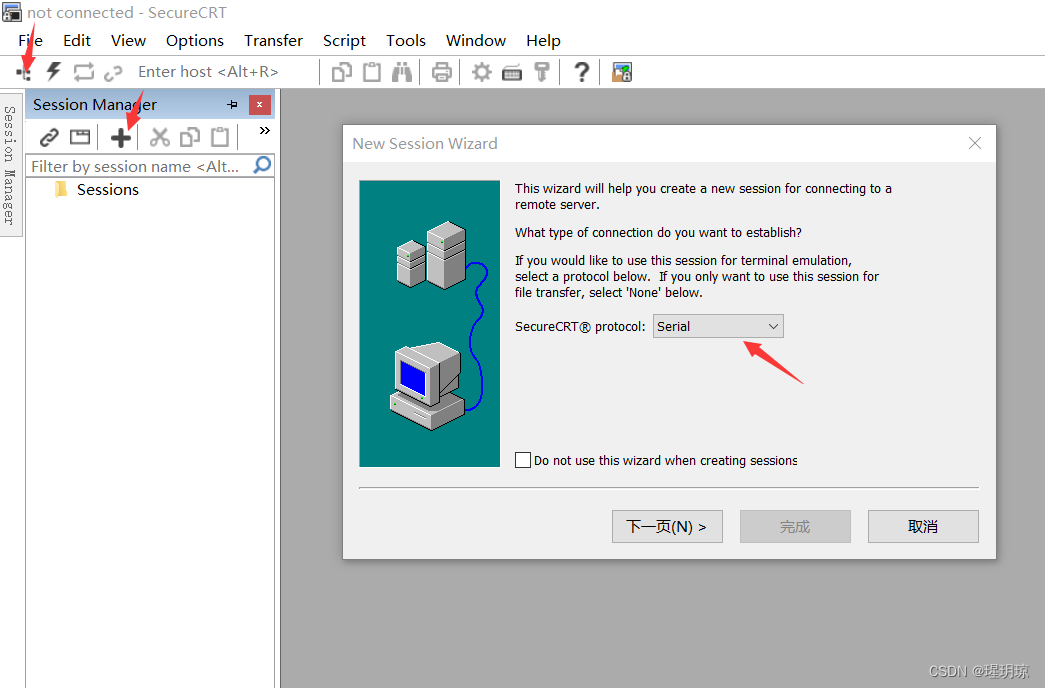Click the Paste clipboard icon in main toolbar

(x=372, y=71)
